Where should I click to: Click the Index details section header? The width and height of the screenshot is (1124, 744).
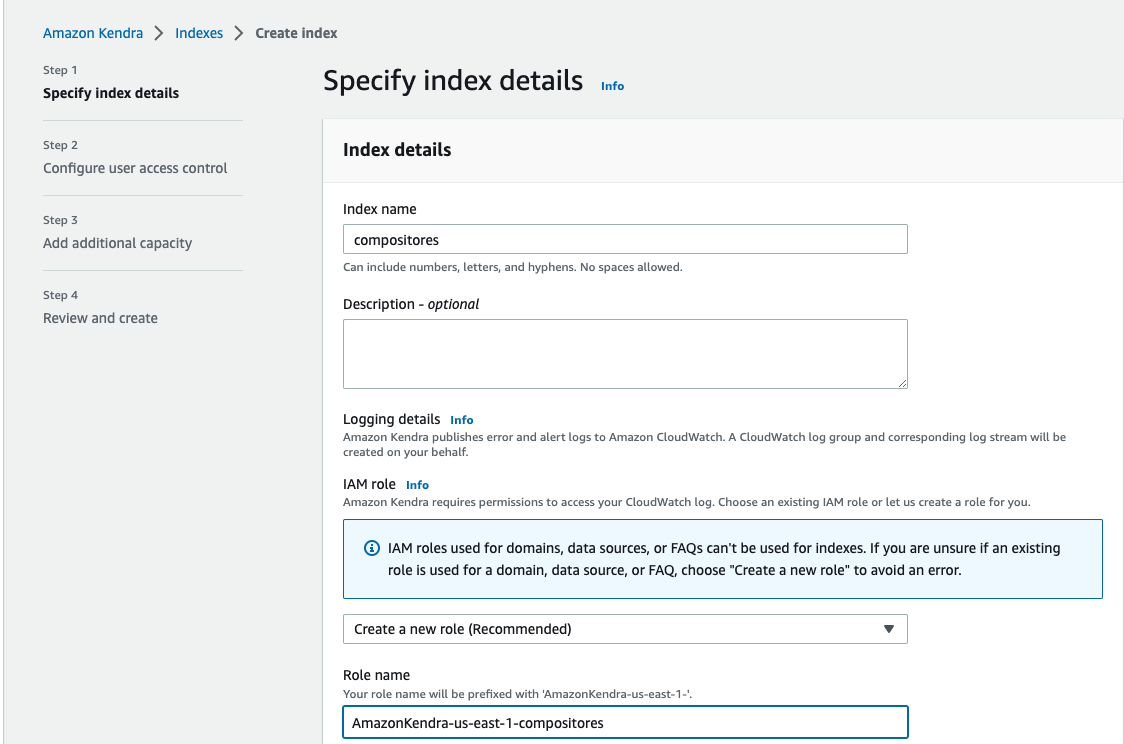click(397, 150)
